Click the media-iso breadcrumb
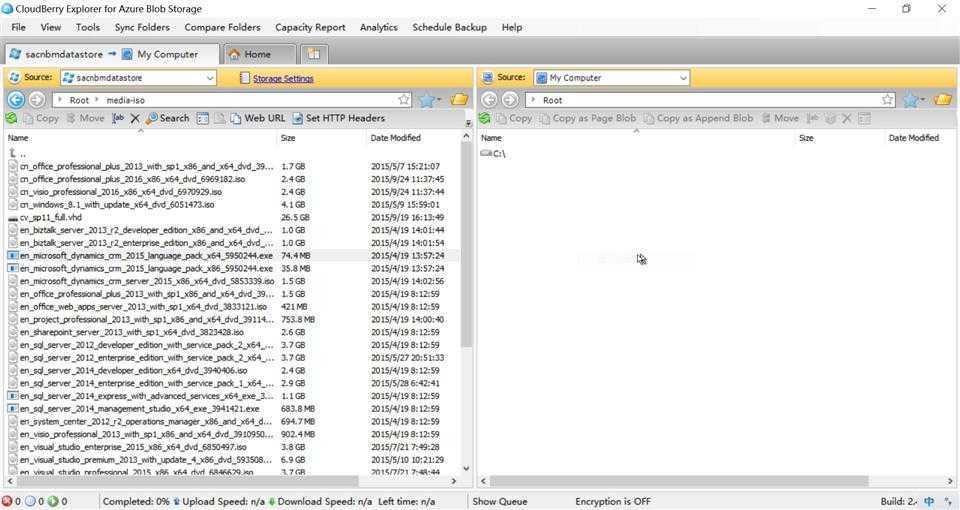This screenshot has height=510, width=960. [x=126, y=100]
